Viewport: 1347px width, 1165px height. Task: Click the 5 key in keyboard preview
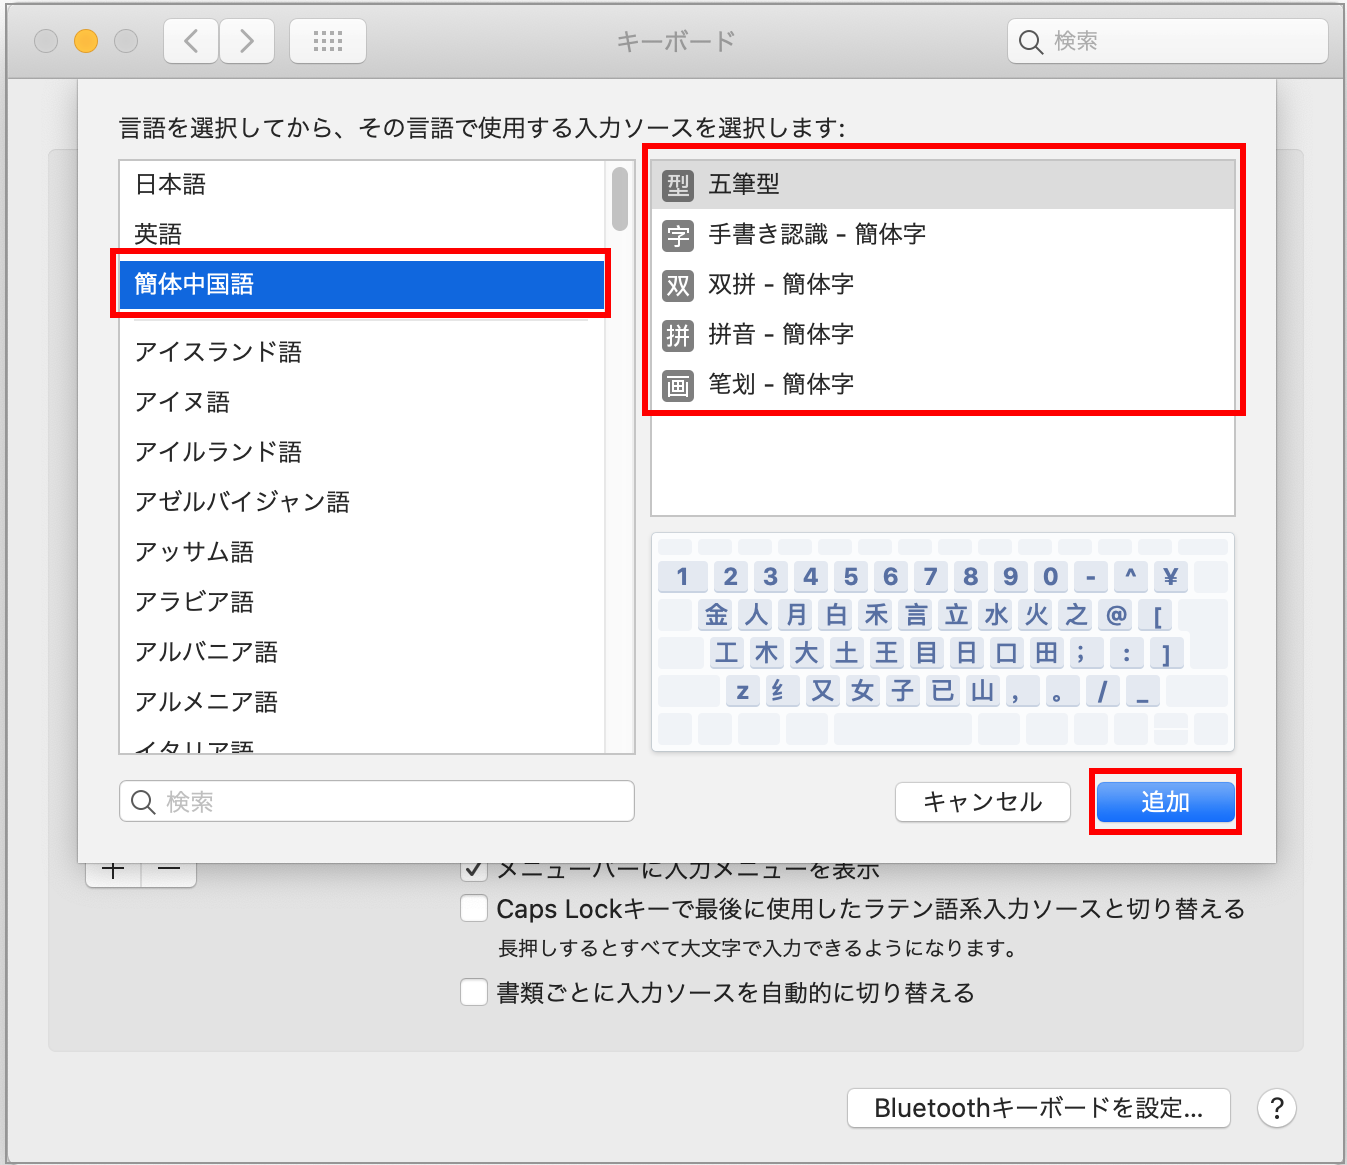click(x=851, y=577)
